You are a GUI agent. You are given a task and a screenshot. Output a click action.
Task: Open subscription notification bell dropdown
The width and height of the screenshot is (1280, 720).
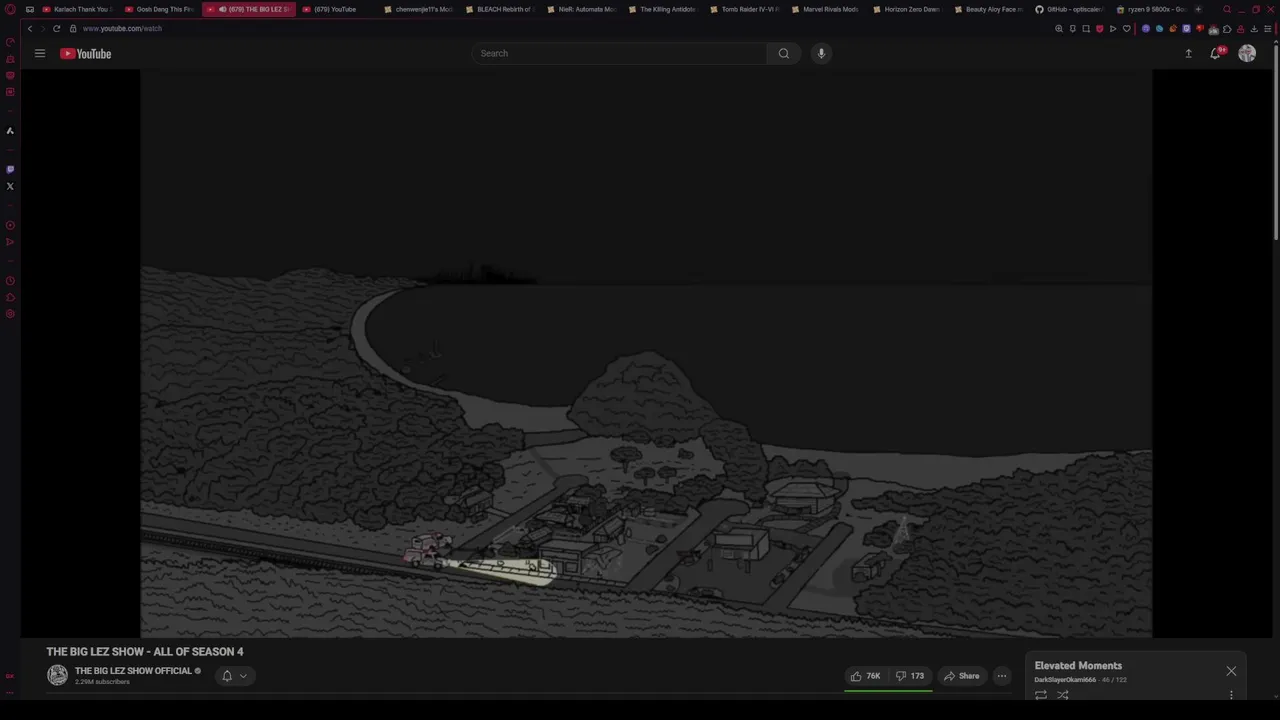235,676
